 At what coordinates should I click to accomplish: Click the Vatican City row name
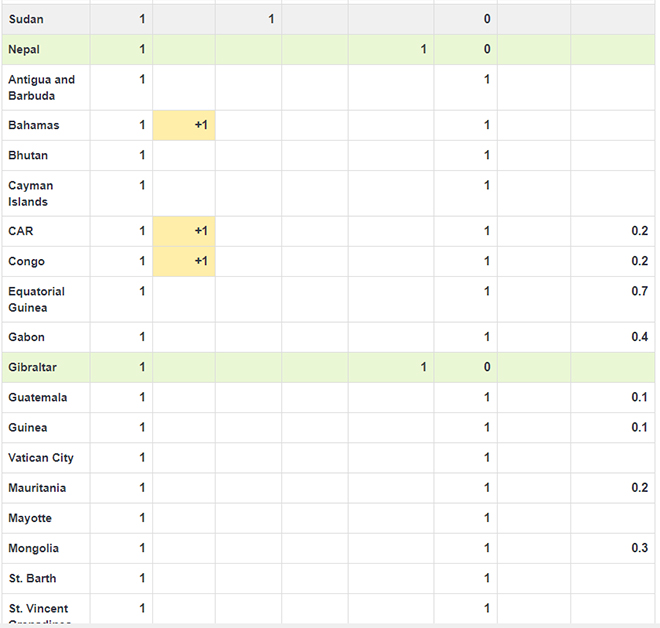(41, 457)
